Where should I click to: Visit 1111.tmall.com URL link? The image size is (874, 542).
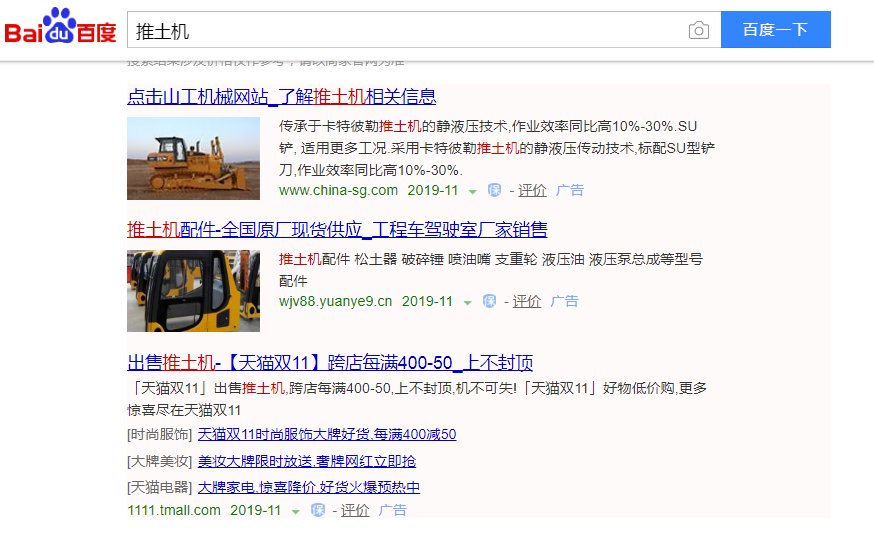click(x=174, y=510)
